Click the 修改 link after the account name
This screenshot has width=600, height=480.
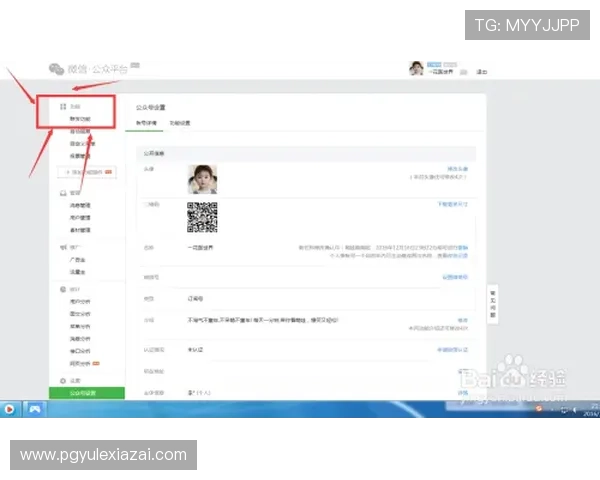(x=463, y=248)
